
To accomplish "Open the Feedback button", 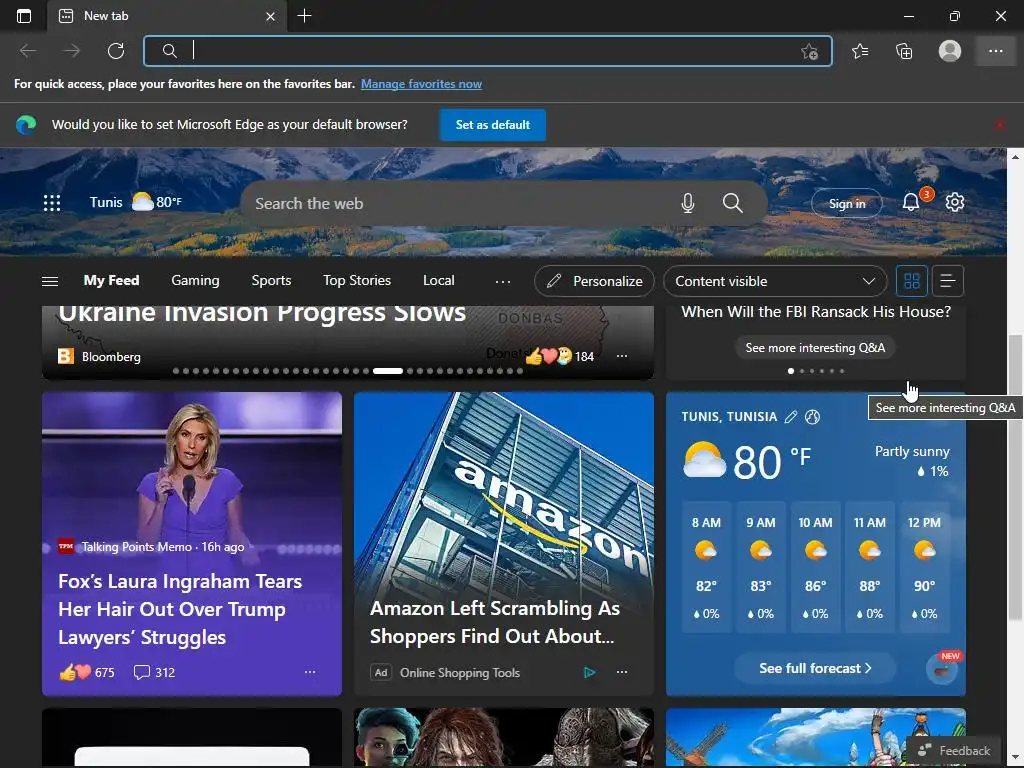I will pyautogui.click(x=955, y=750).
